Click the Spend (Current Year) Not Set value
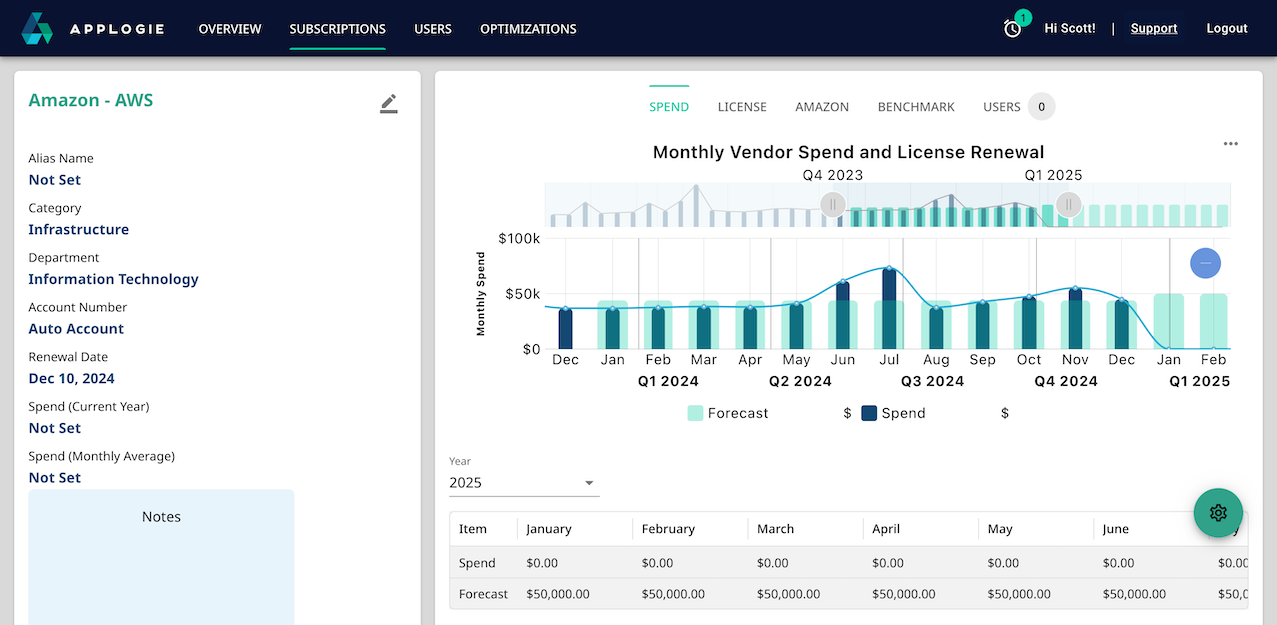The image size is (1277, 625). click(55, 428)
